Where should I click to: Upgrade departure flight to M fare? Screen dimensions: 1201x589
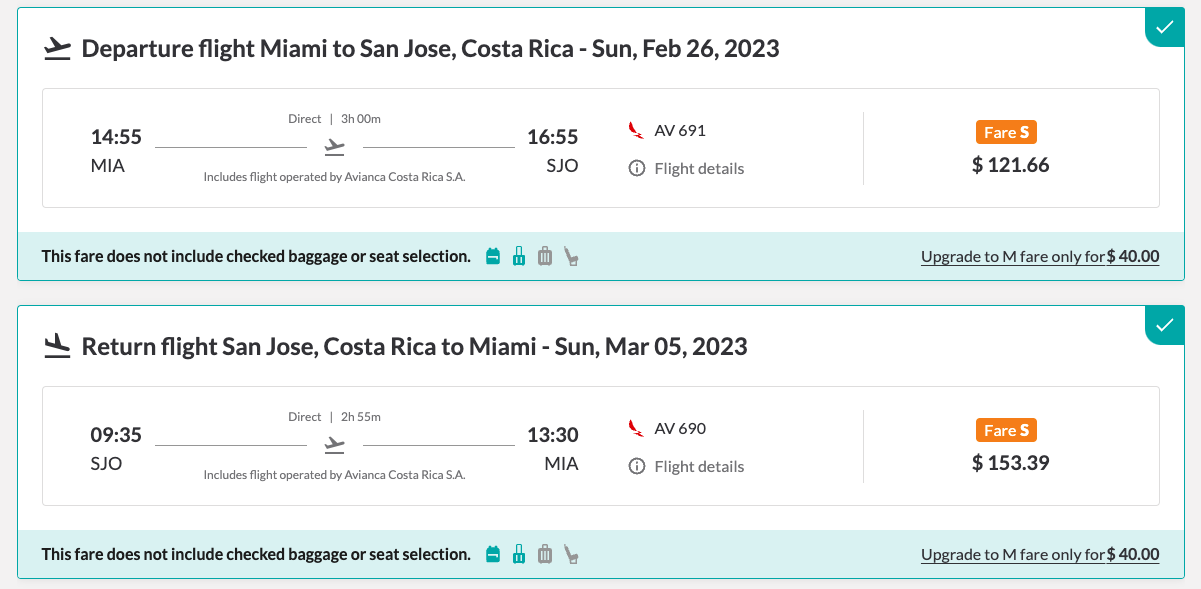pos(1040,257)
